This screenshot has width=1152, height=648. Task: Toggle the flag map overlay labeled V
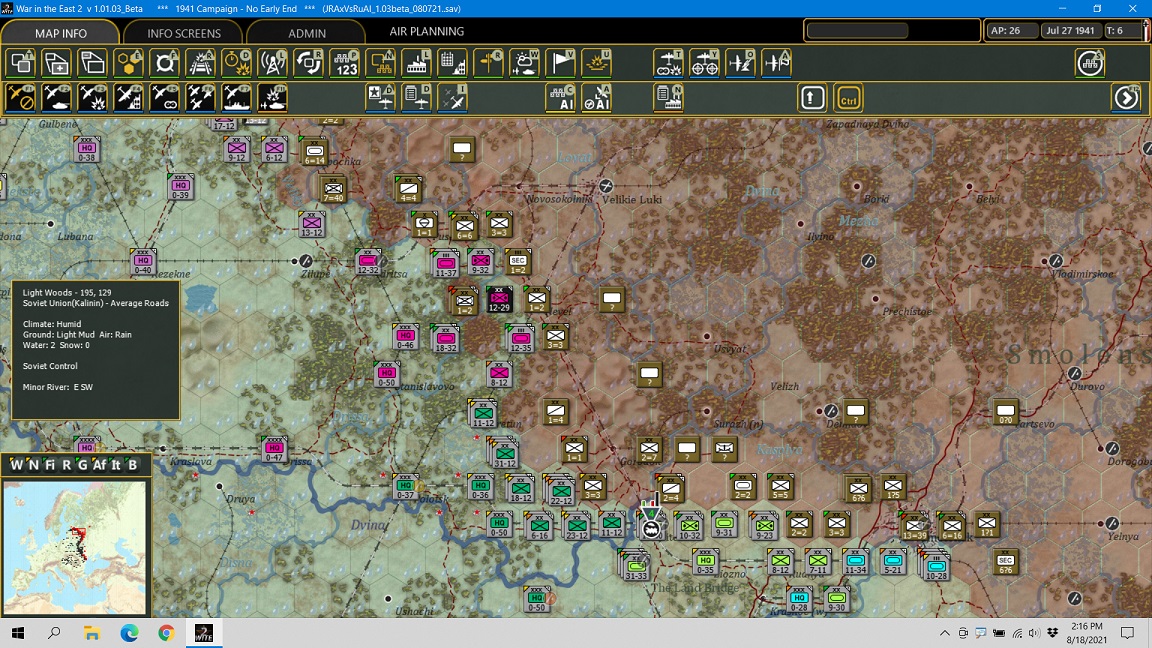point(561,63)
